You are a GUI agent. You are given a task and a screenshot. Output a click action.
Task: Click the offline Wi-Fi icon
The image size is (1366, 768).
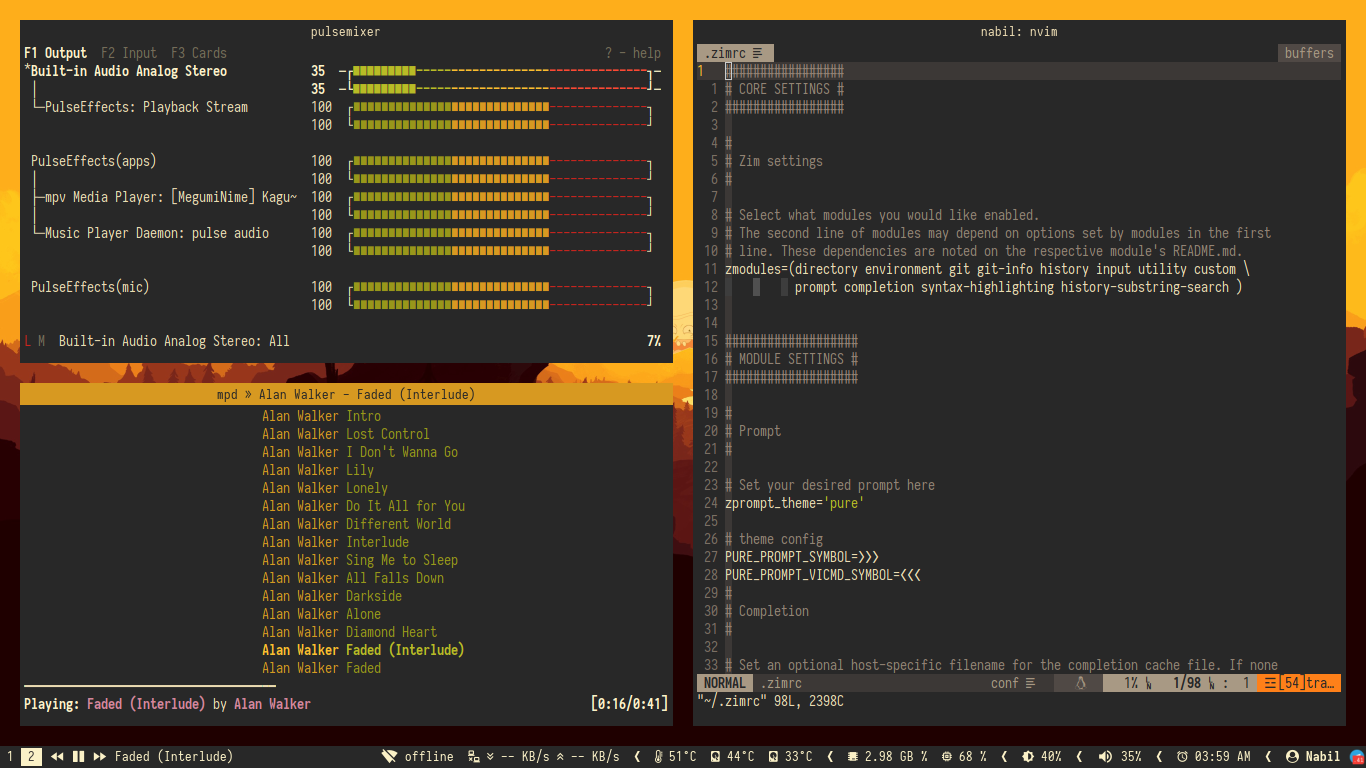390,757
